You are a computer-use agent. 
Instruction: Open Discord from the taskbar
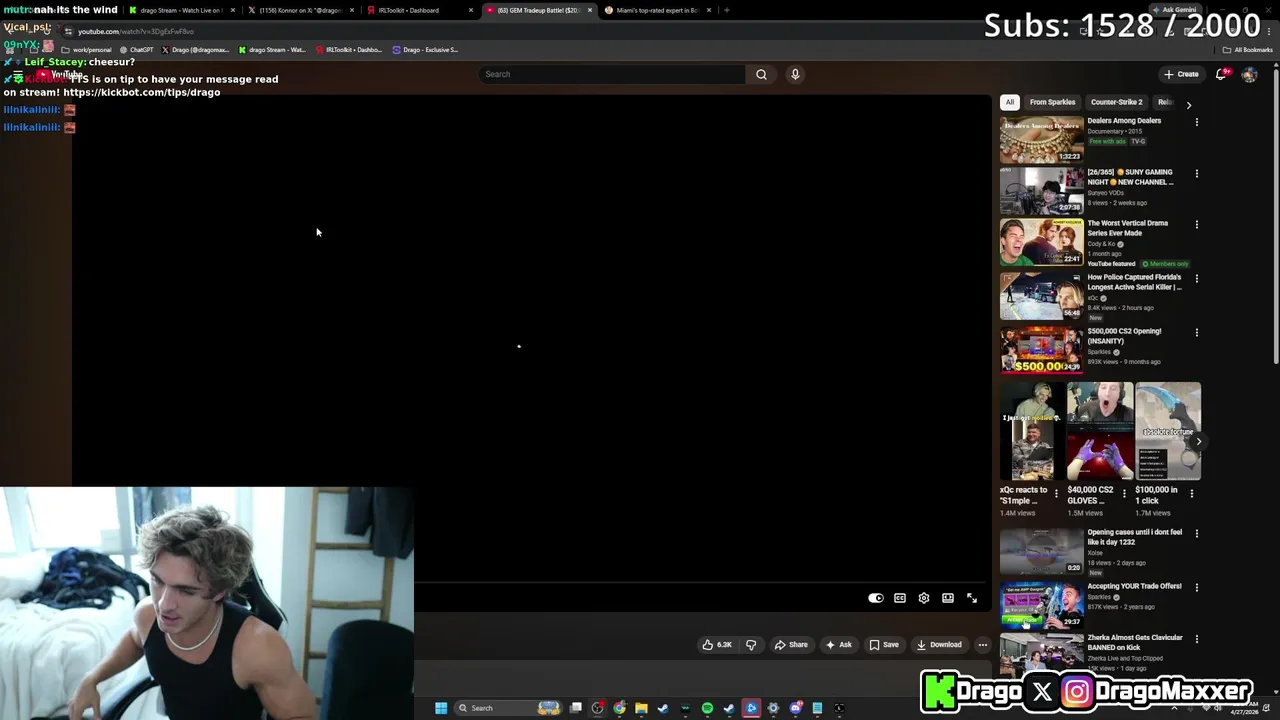(796, 708)
